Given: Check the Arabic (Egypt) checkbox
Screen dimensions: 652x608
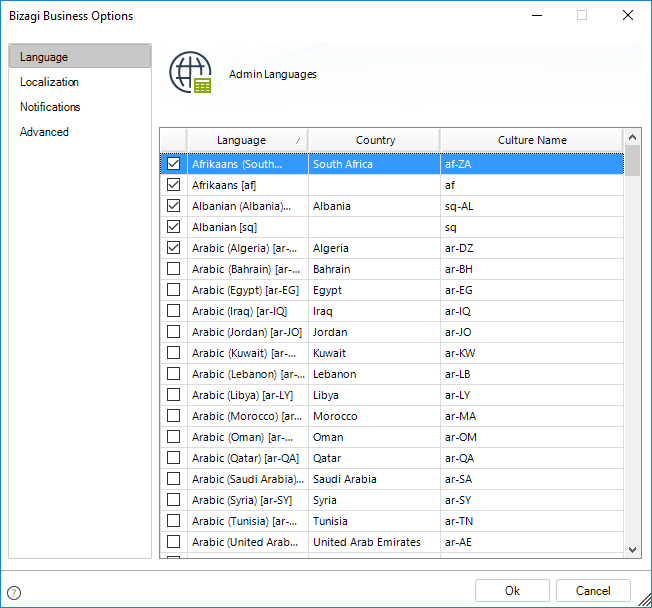Looking at the screenshot, I should (173, 289).
